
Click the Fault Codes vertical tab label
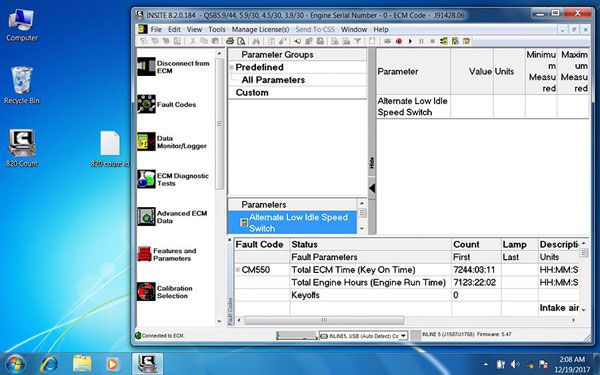230,311
